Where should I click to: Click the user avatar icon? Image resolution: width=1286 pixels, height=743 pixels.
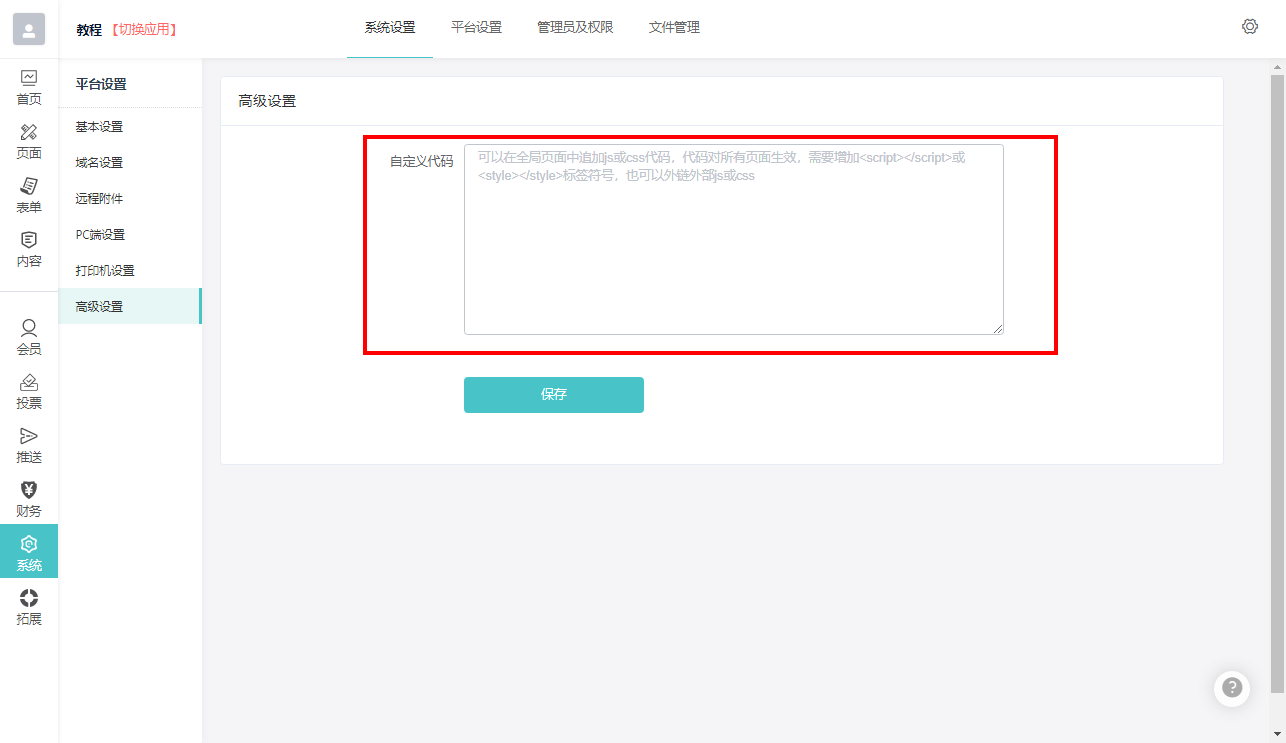[29, 29]
